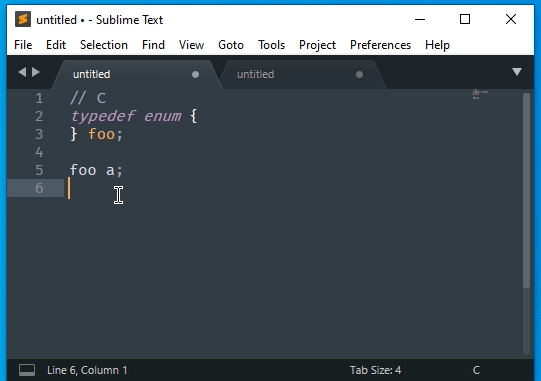Viewport: 541px width, 381px height.
Task: Go to next tab with right arrow
Action: click(x=36, y=72)
